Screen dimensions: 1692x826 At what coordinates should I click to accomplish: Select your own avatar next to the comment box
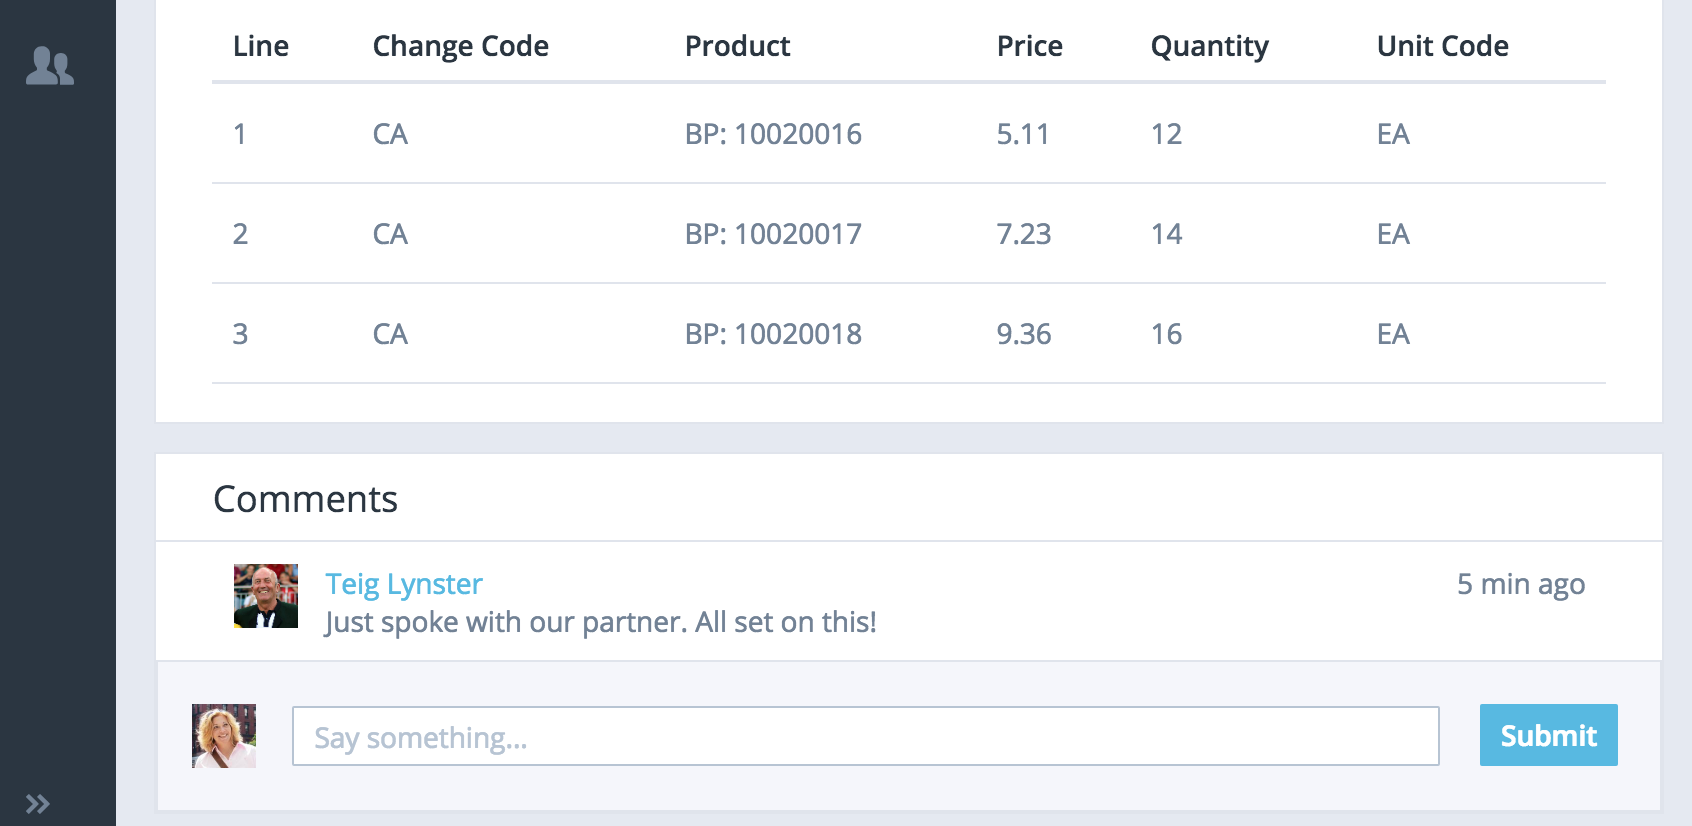224,735
